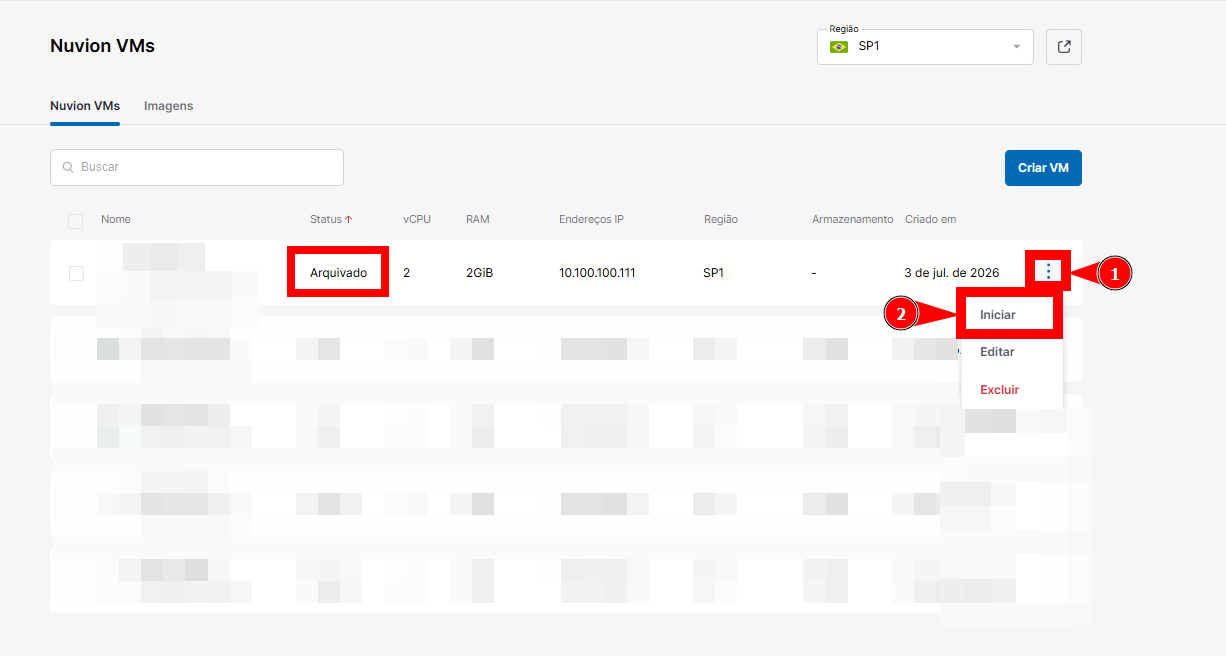Click the Status sort arrow
Image resolution: width=1226 pixels, height=656 pixels.
(349, 219)
